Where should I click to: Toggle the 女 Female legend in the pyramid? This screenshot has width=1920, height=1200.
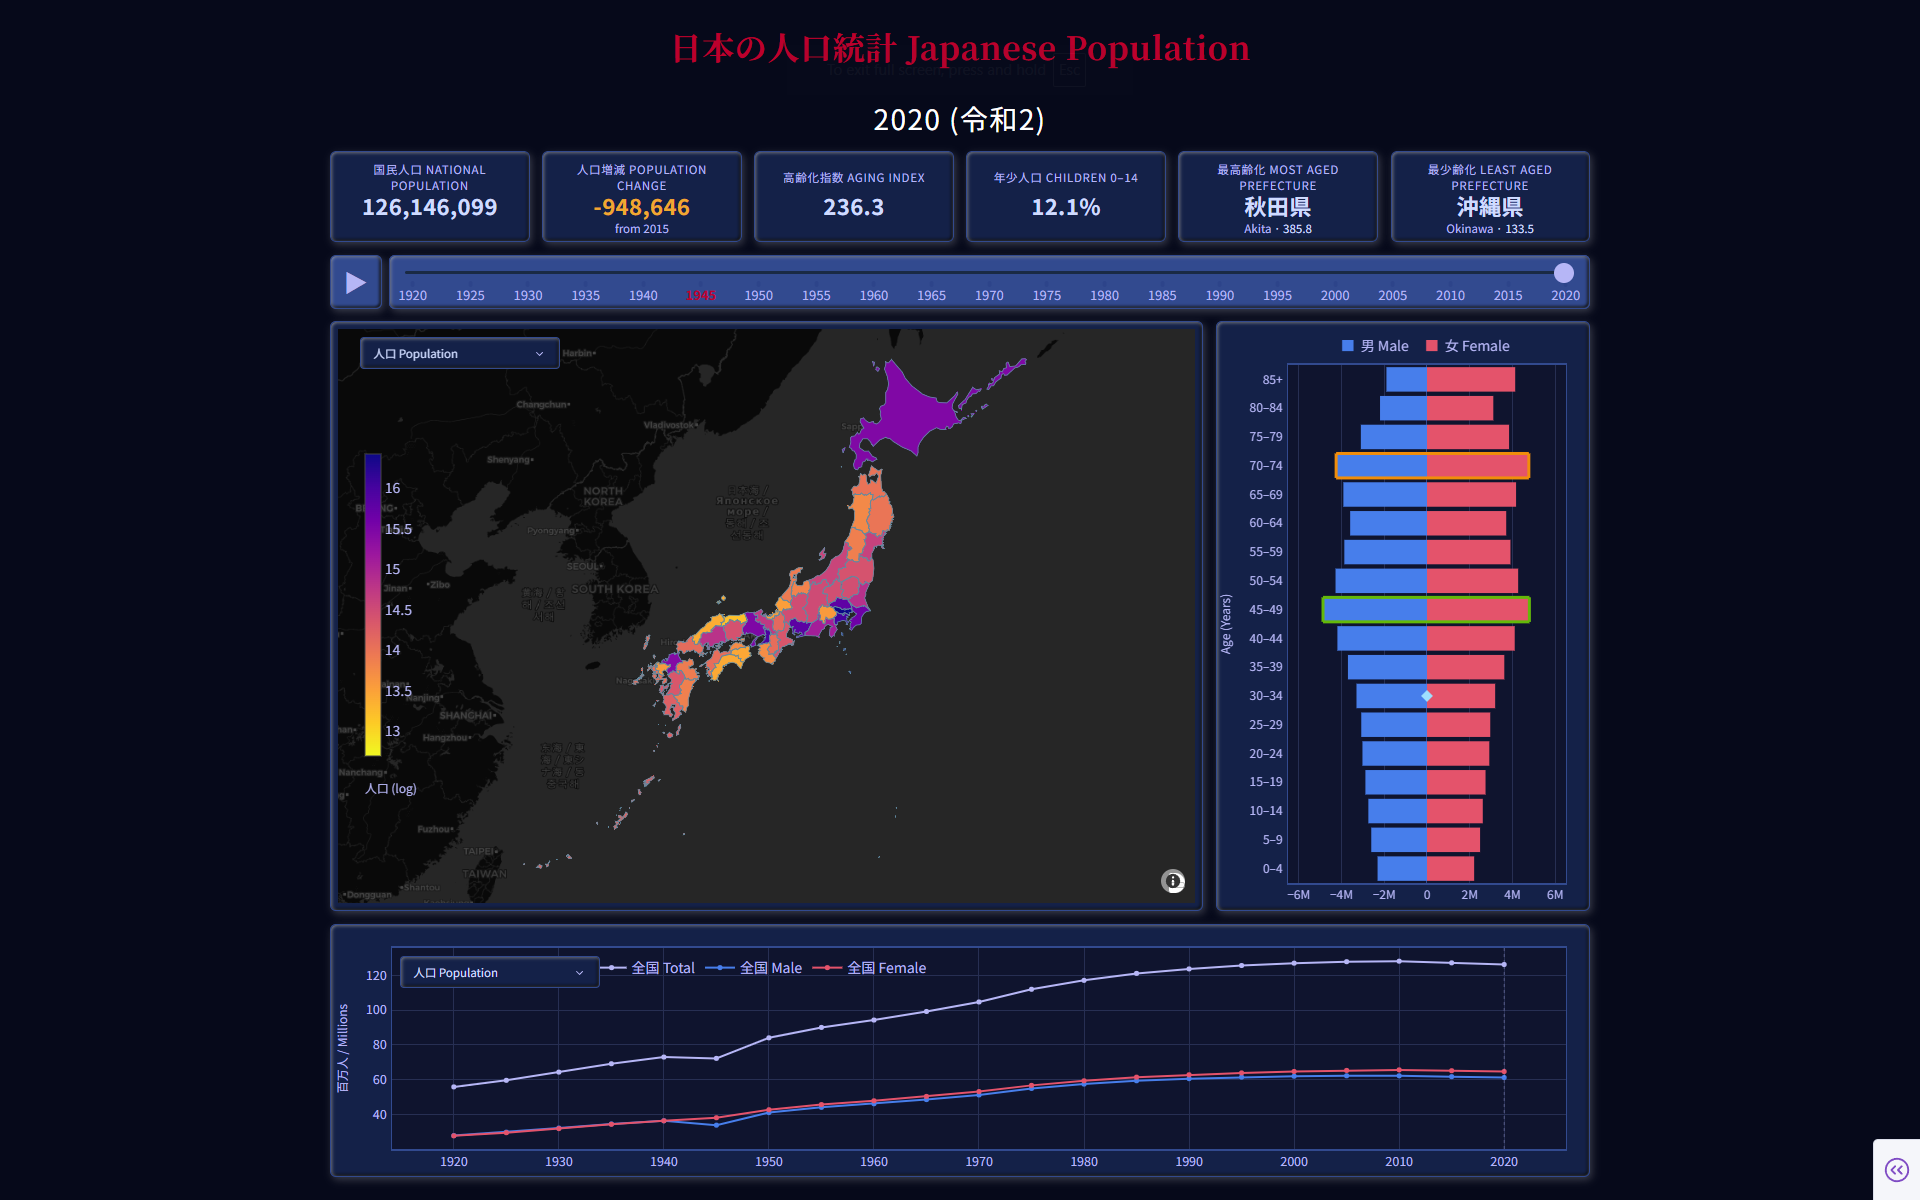(x=1467, y=345)
